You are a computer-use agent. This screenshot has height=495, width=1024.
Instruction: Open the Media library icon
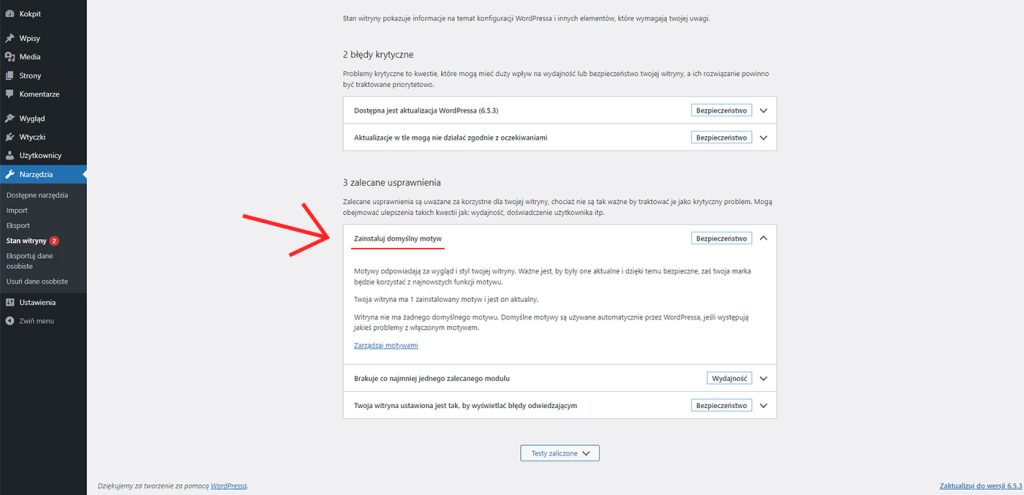pyautogui.click(x=10, y=57)
